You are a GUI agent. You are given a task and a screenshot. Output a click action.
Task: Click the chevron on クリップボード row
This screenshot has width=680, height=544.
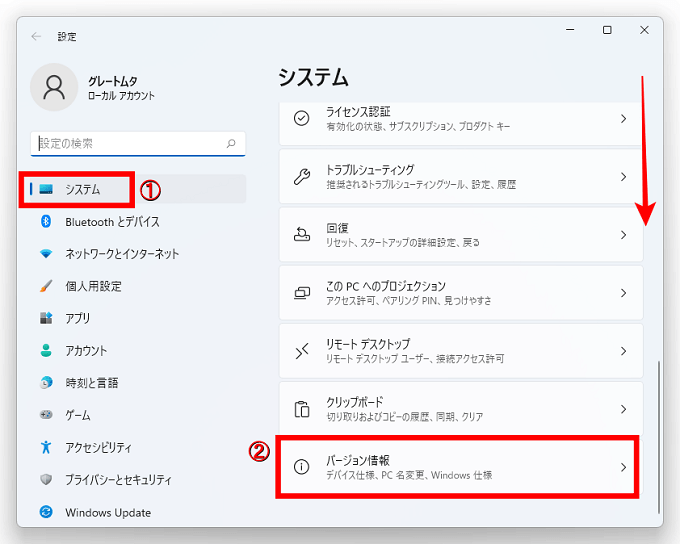click(x=624, y=409)
